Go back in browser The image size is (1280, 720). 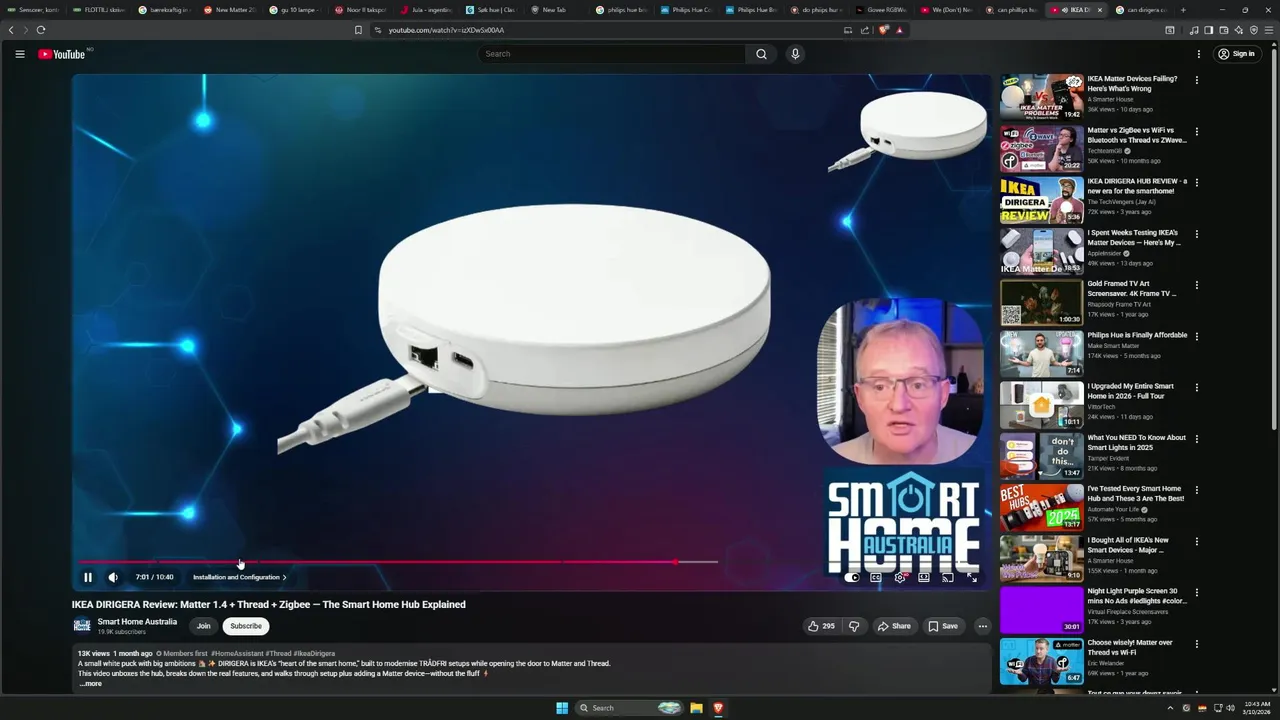coord(11,30)
